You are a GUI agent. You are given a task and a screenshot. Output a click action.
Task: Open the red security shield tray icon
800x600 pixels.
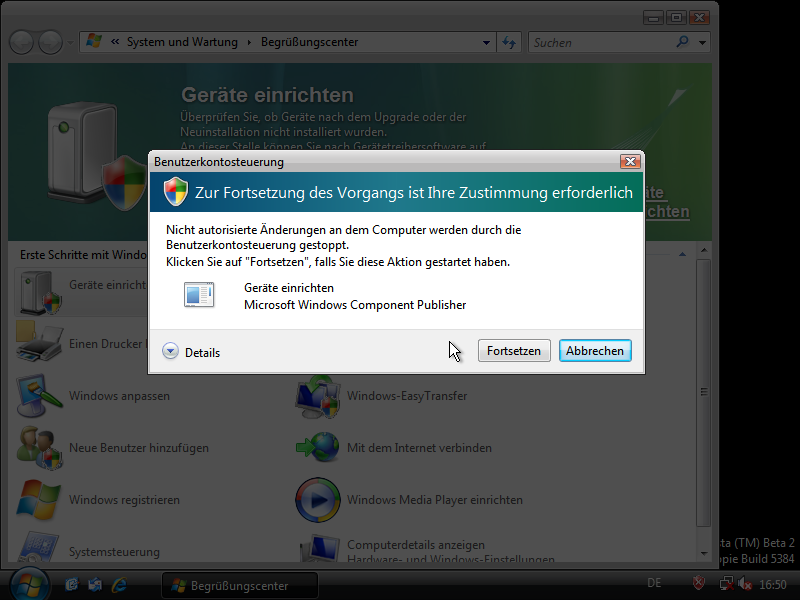(700, 584)
